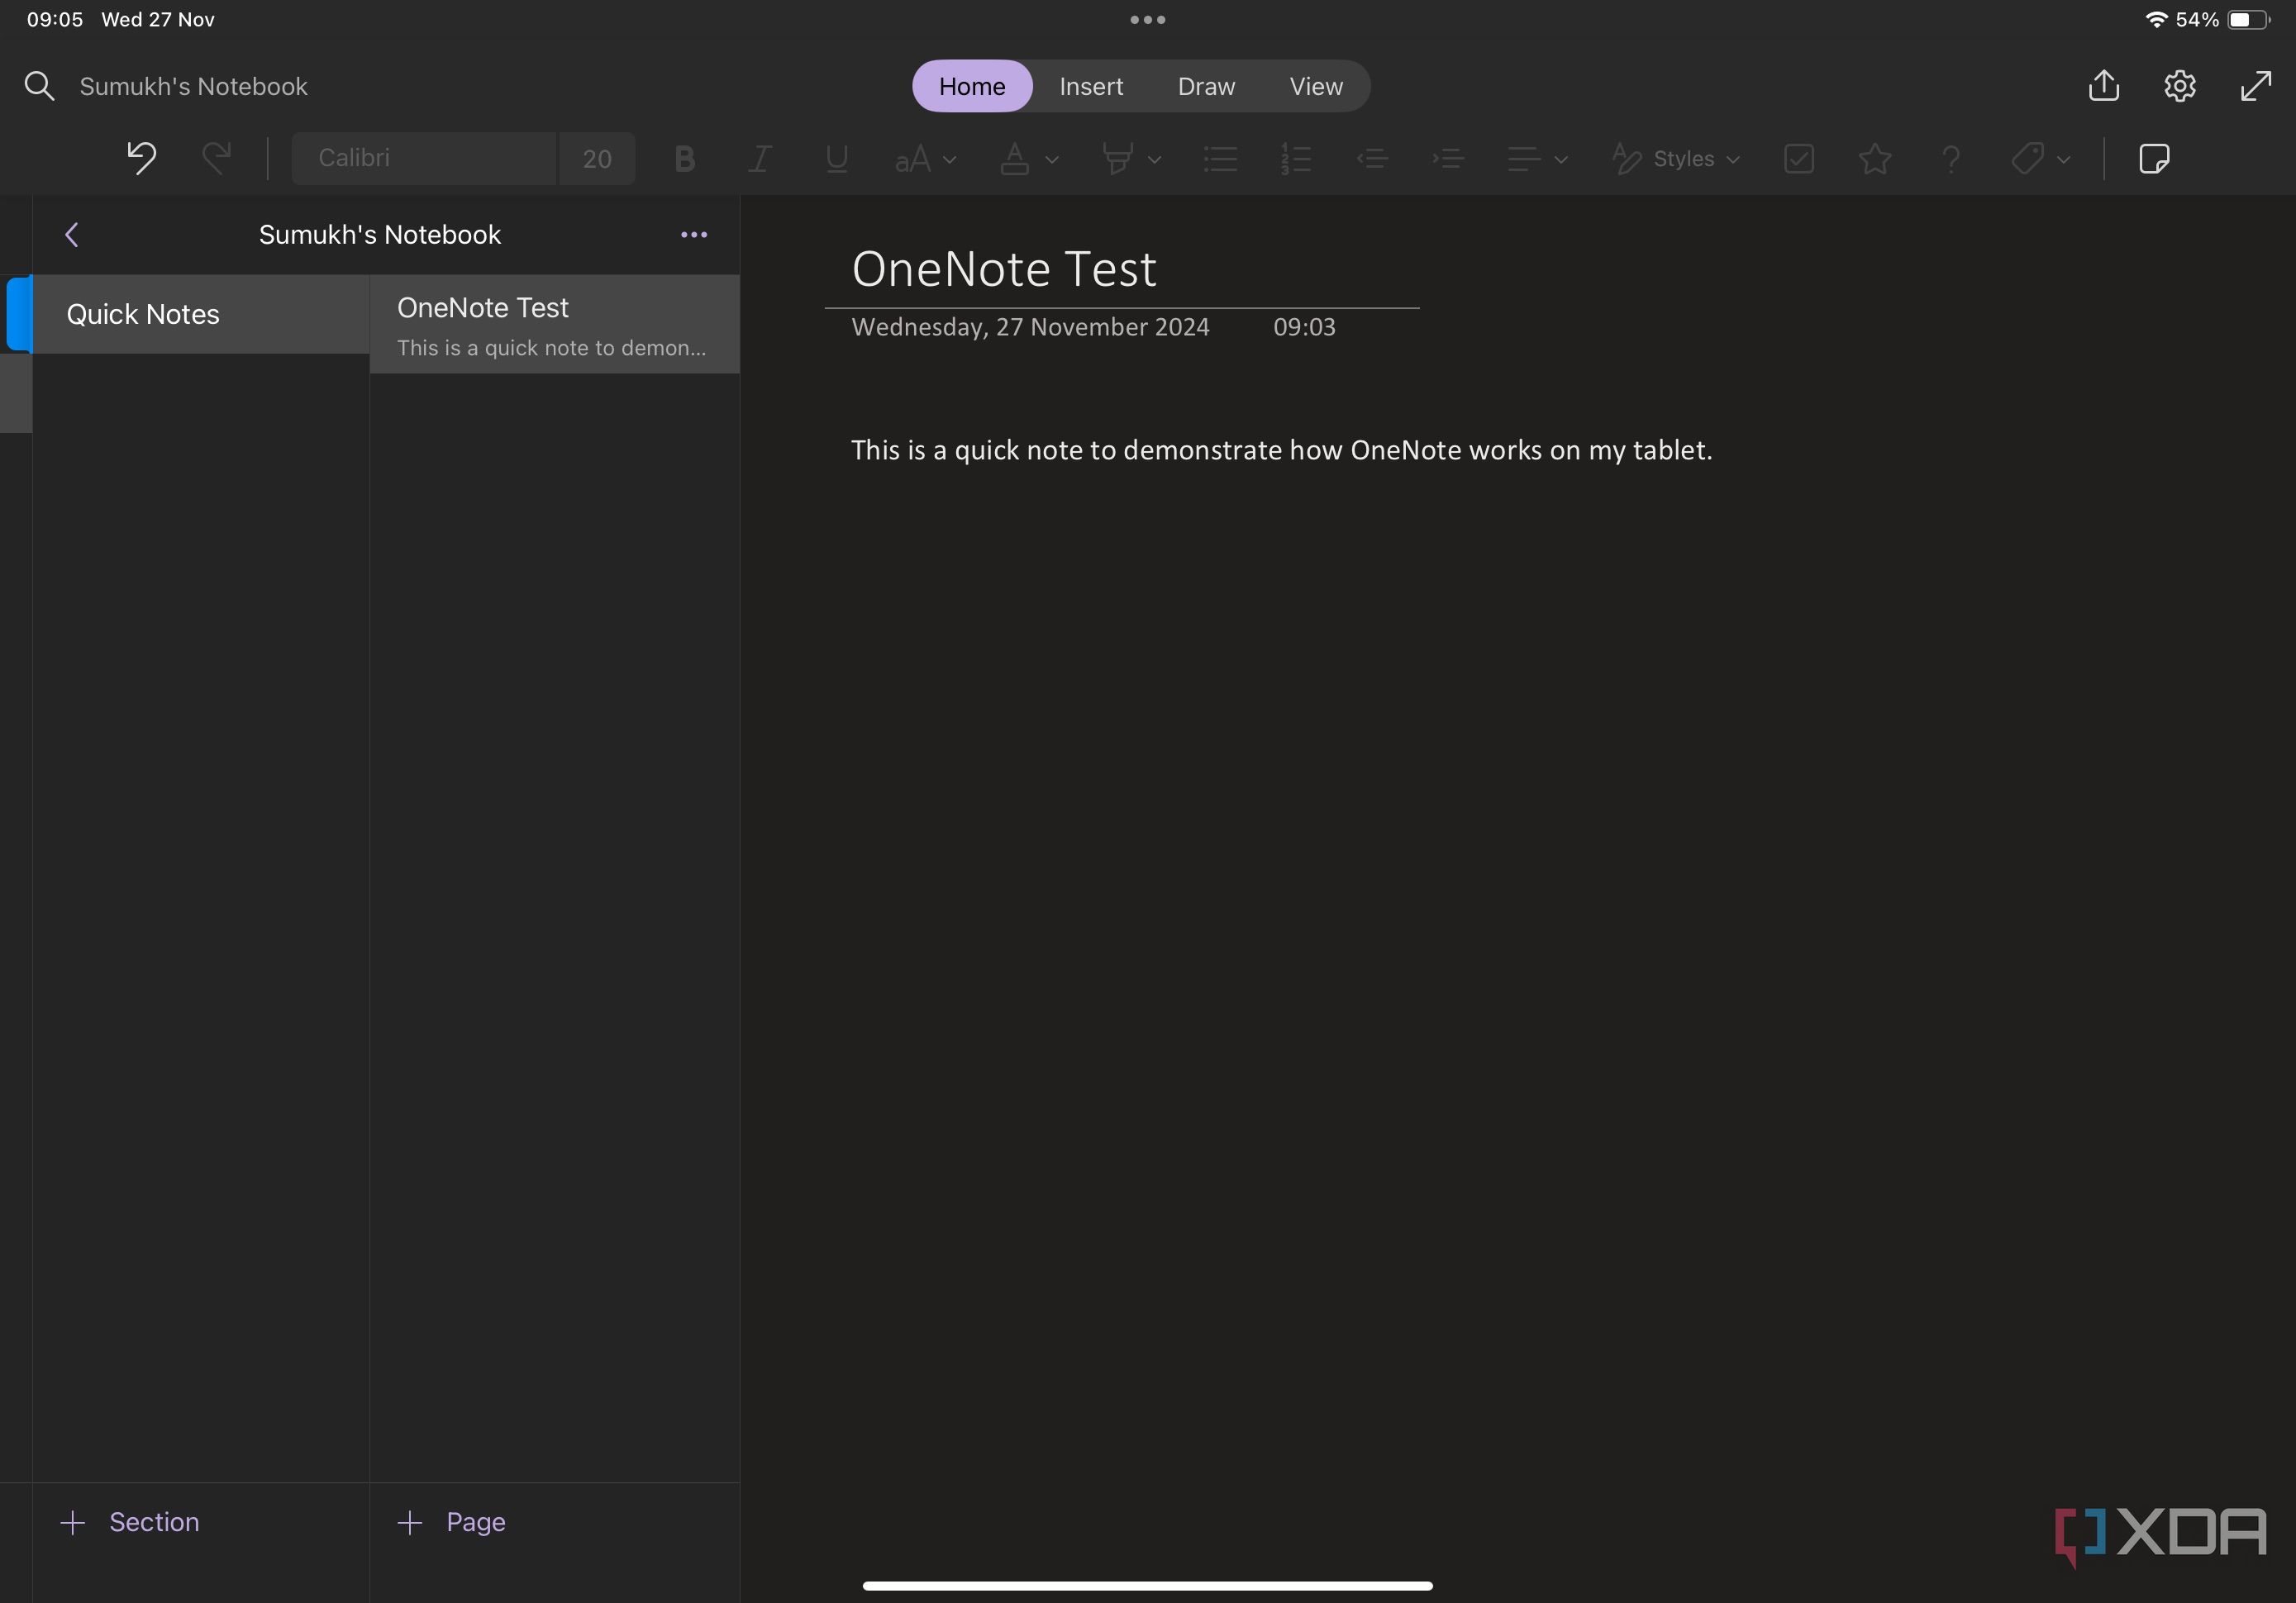Go back with the notebook chevron
Viewport: 2296px width, 1603px height.
coord(71,235)
